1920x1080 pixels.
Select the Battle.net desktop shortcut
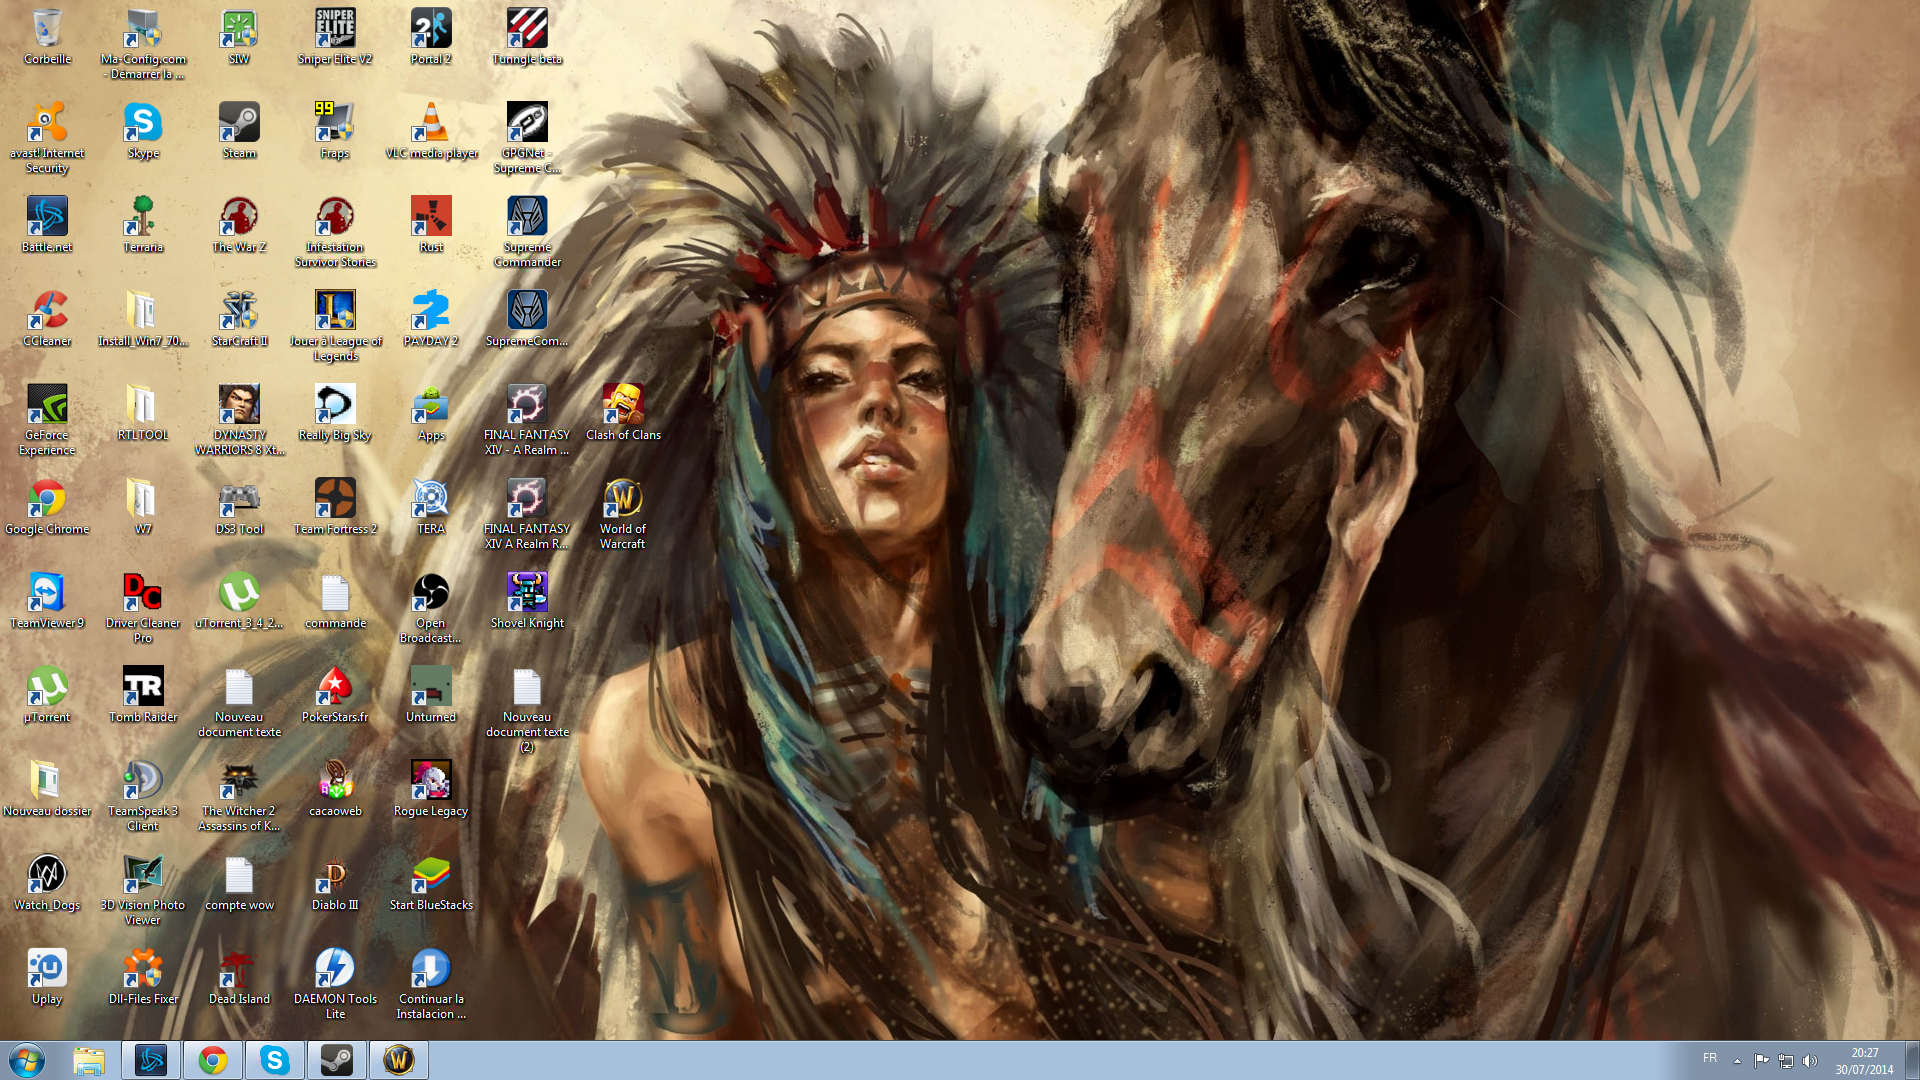tap(47, 225)
